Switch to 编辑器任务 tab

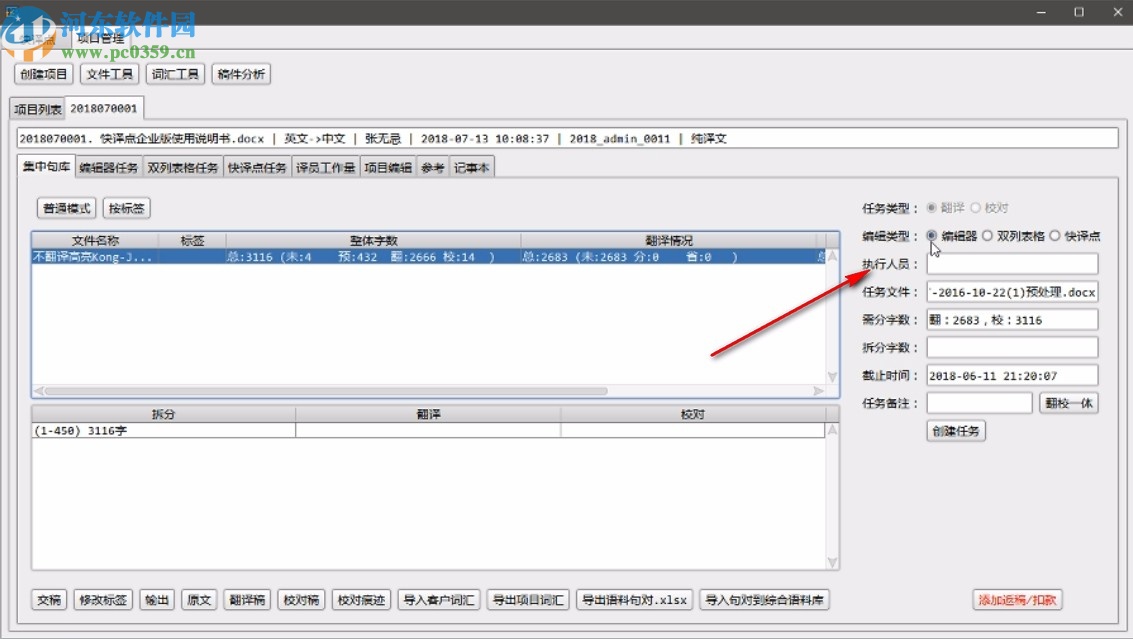108,167
